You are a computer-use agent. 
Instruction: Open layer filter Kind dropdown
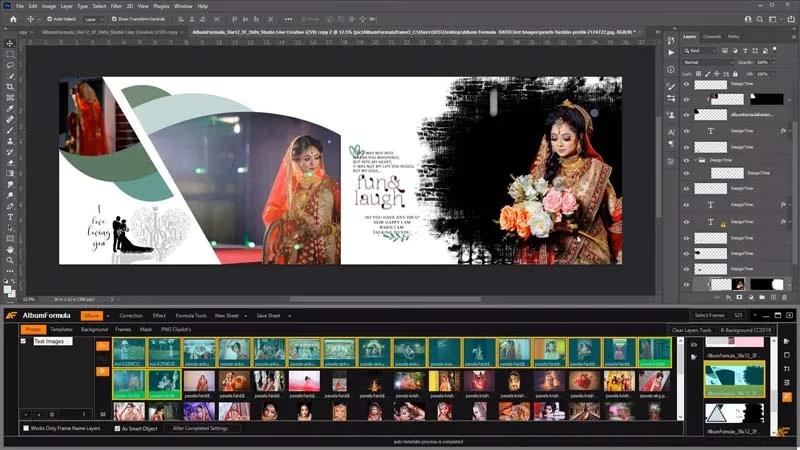coord(700,51)
